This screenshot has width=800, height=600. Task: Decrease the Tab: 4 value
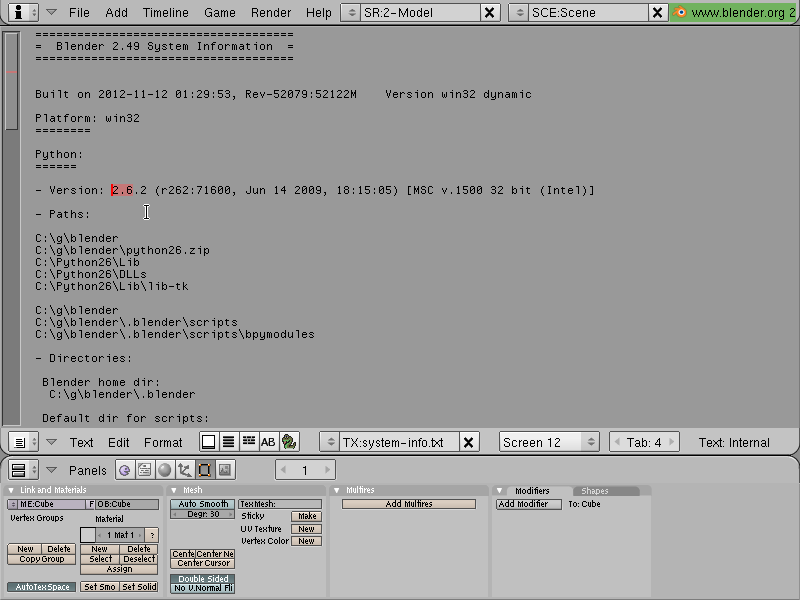[x=617, y=442]
